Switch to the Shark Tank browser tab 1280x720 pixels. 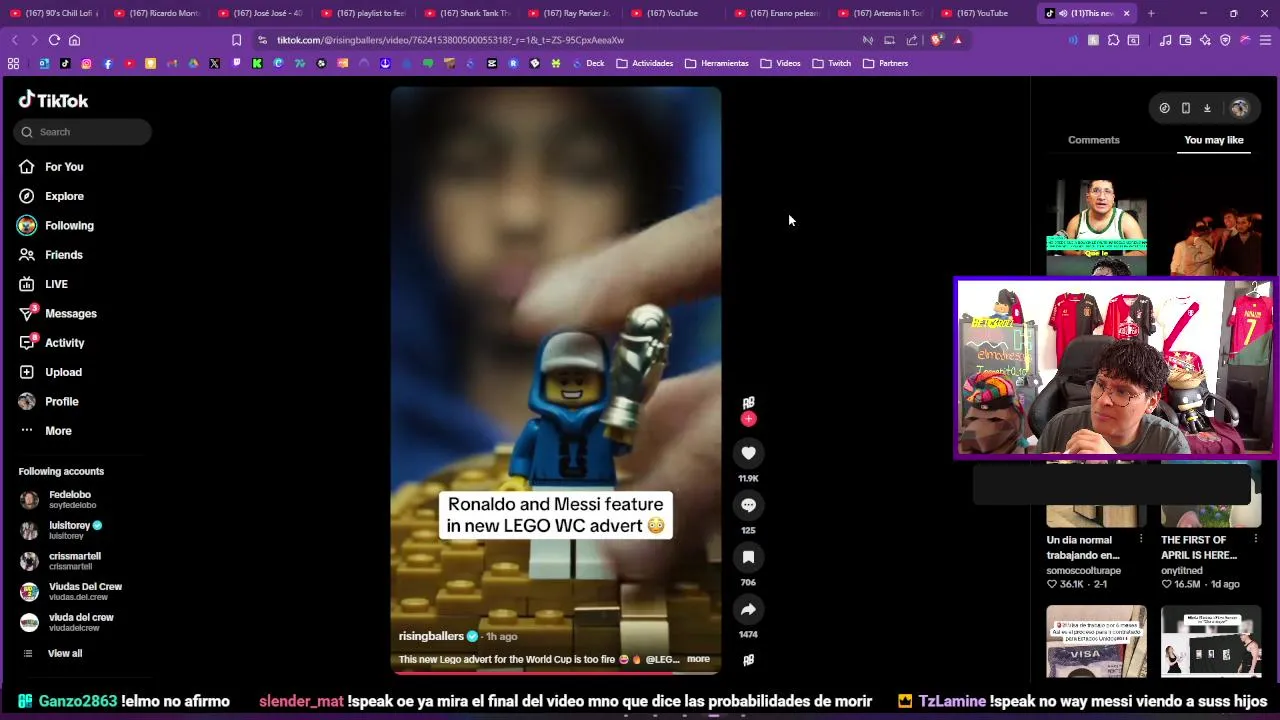point(467,13)
